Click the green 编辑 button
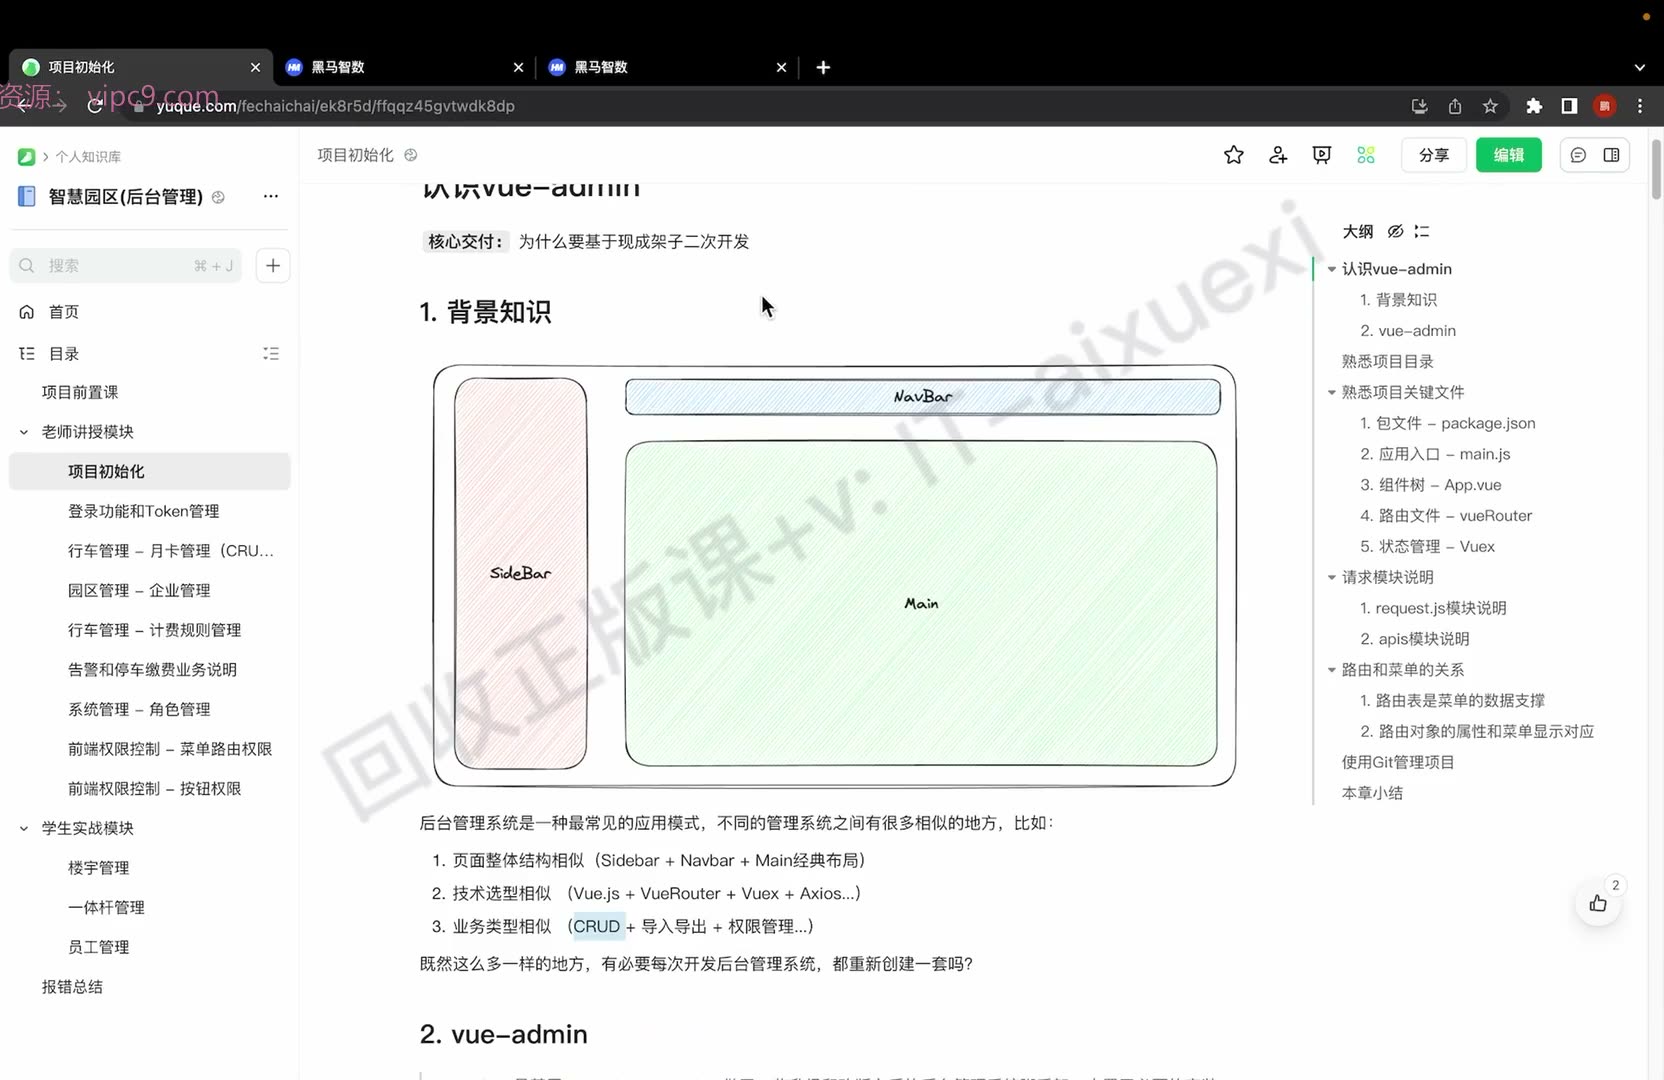The height and width of the screenshot is (1080, 1664). pos(1508,155)
